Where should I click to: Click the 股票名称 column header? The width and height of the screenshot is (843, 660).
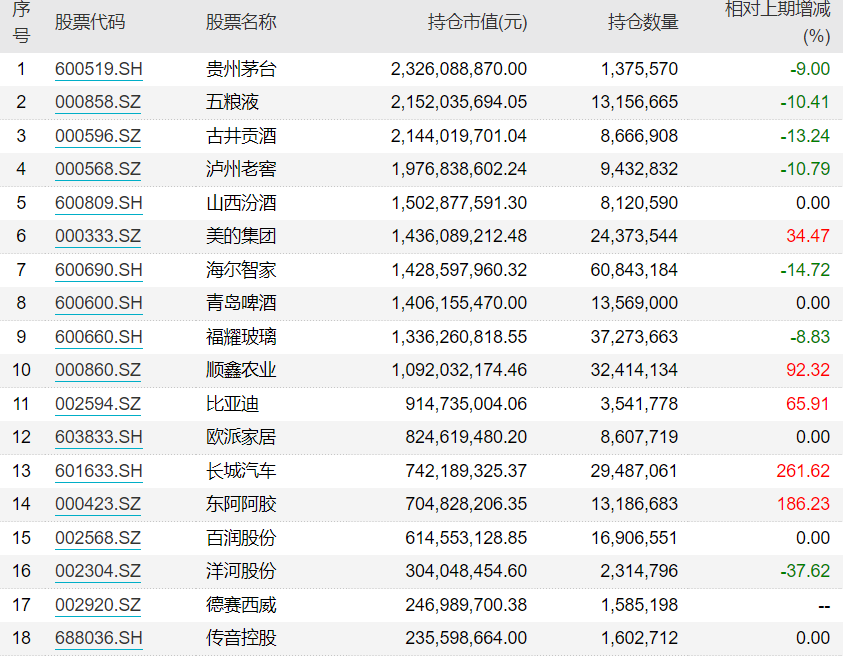click(241, 23)
